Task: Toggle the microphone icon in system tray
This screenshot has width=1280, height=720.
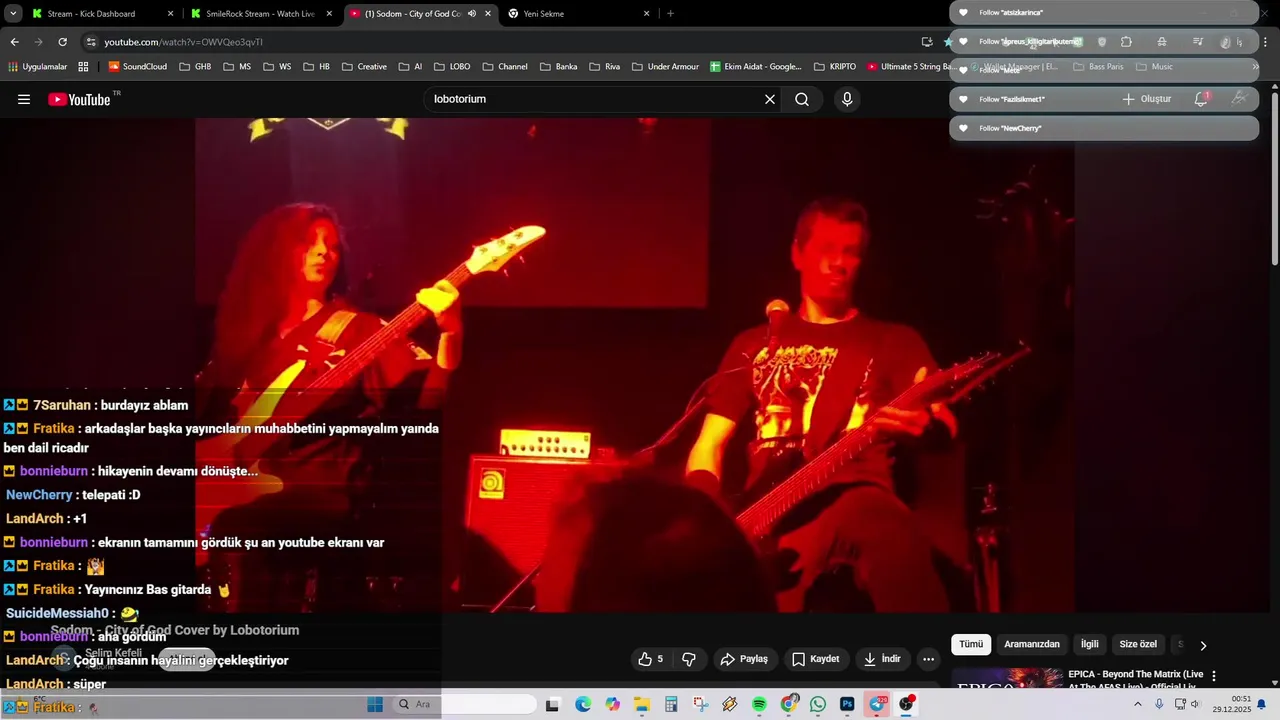Action: pyautogui.click(x=1159, y=705)
